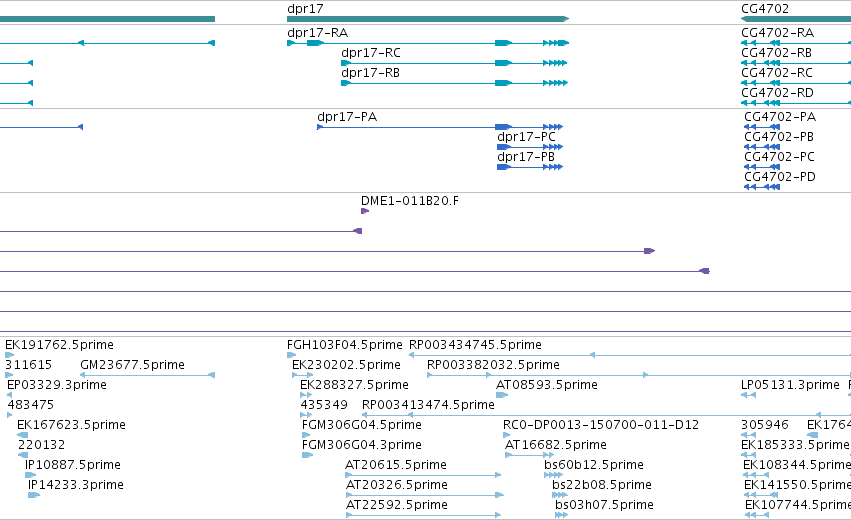Viewport: 851px width, 520px height.
Task: Click the arrow glyph under DME1-011B20.F
Action: click(x=365, y=211)
